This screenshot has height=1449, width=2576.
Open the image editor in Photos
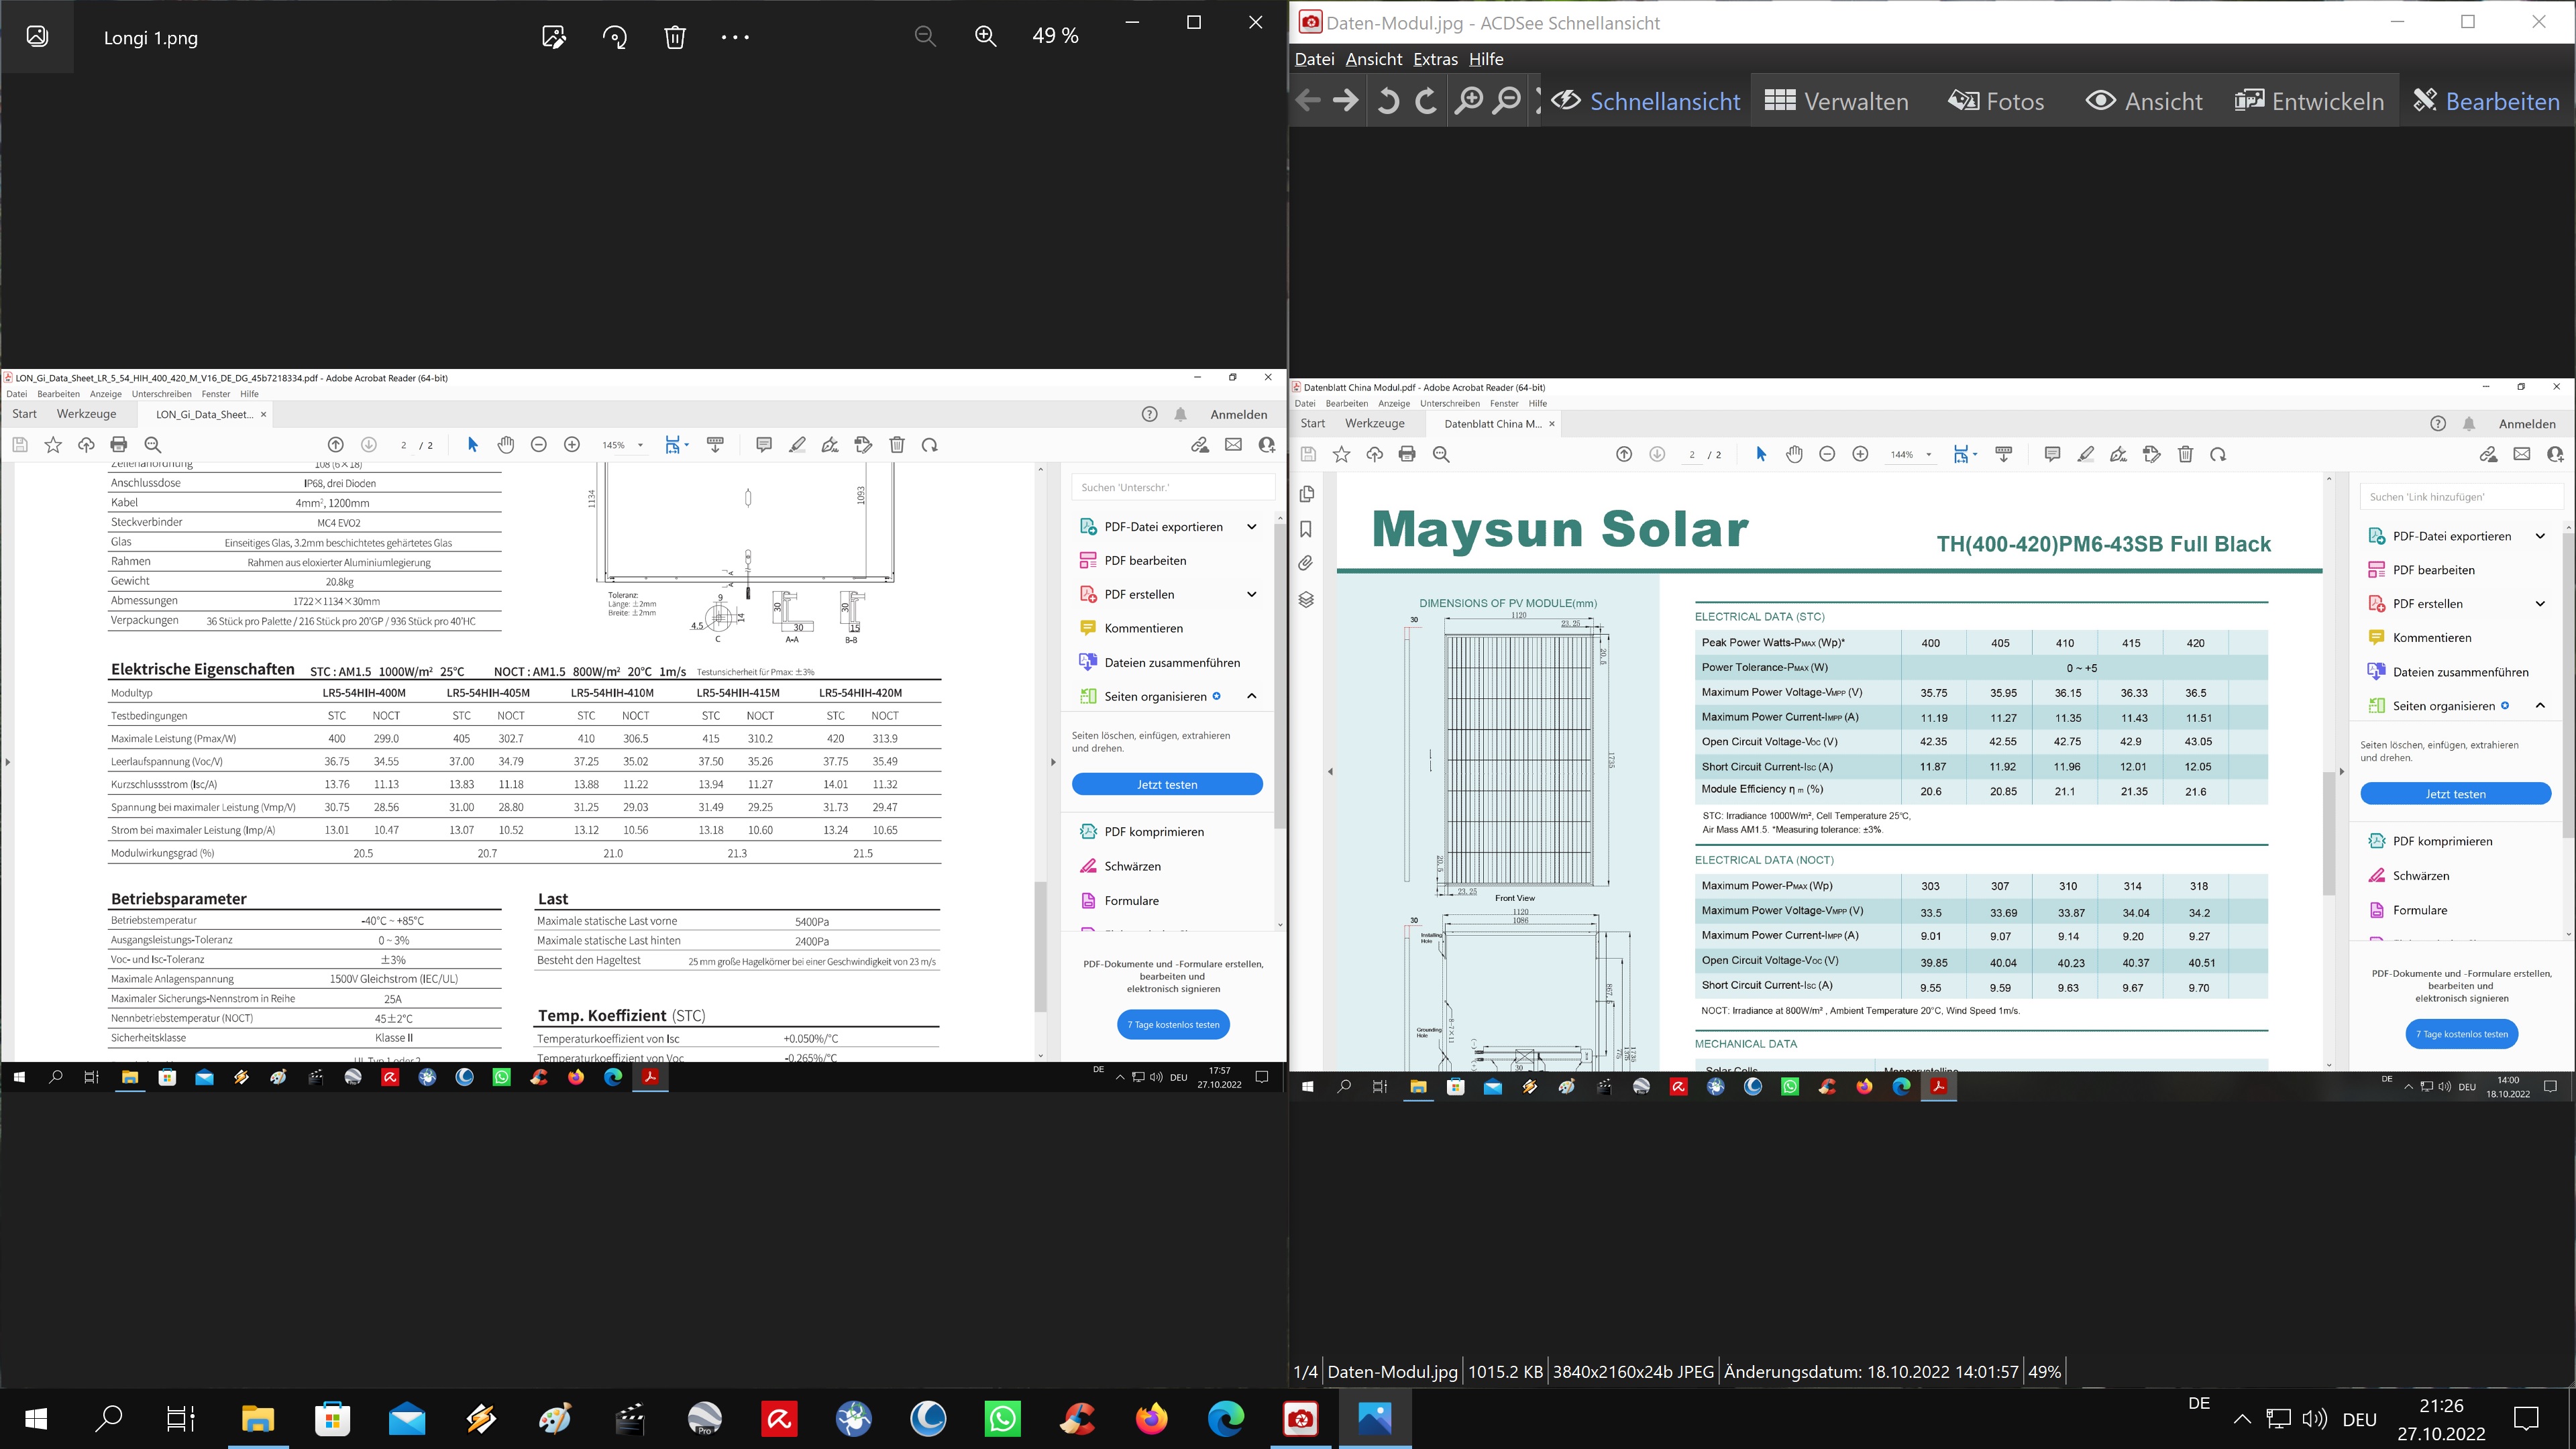[x=554, y=37]
